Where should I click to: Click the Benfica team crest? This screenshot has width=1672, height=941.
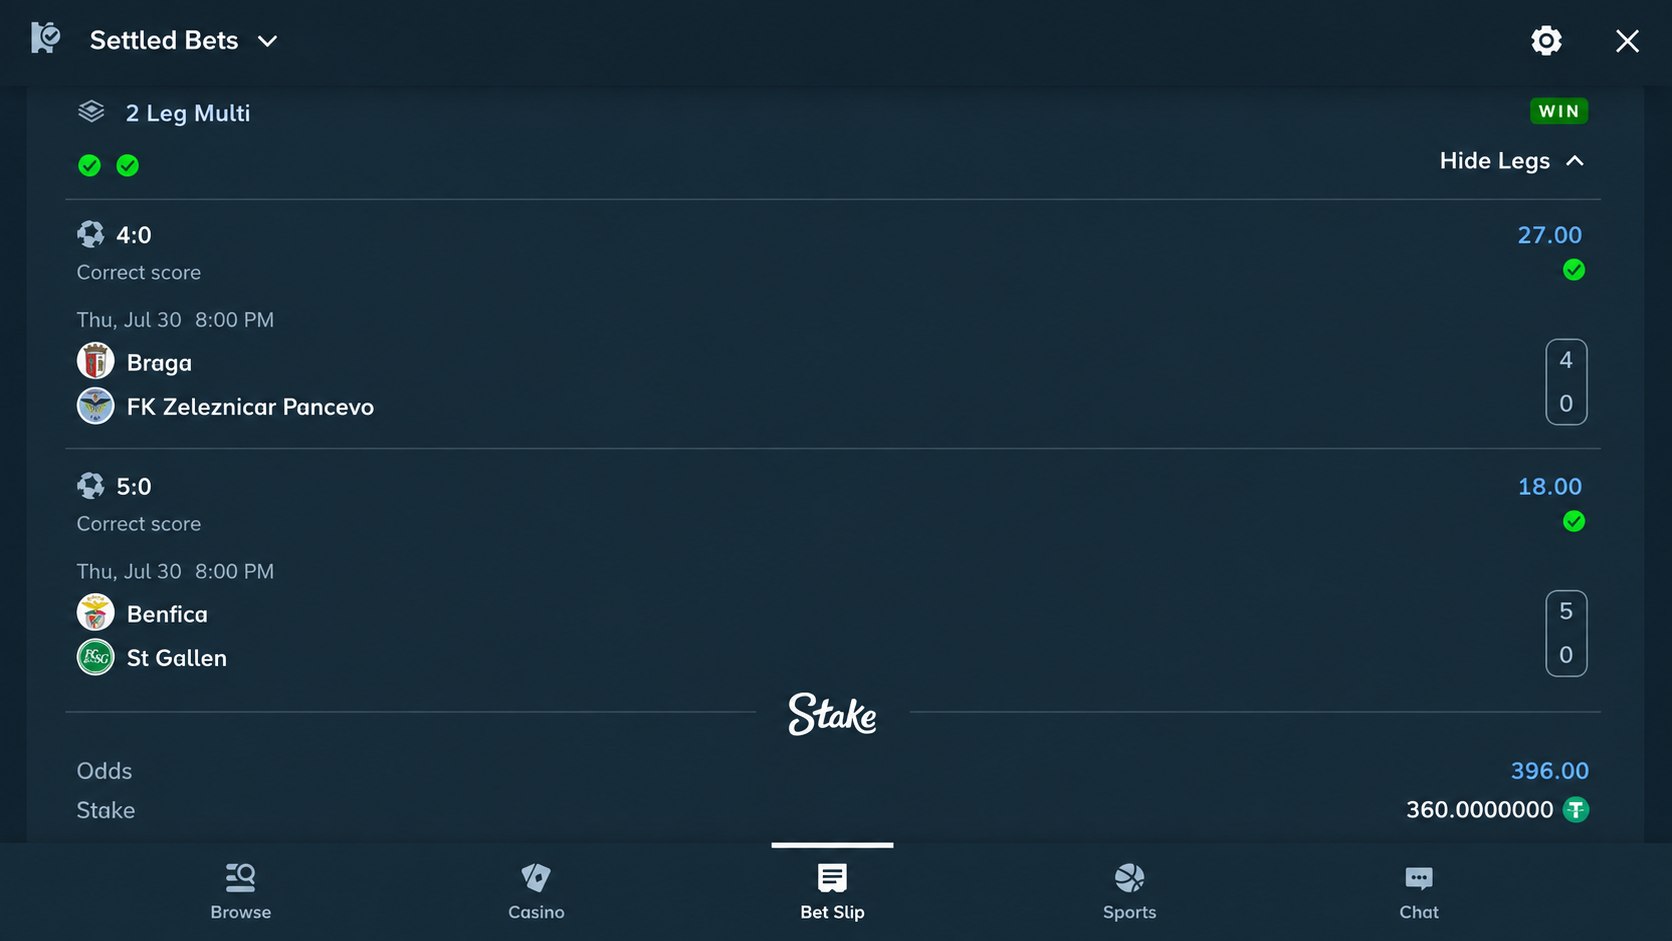[x=96, y=612]
